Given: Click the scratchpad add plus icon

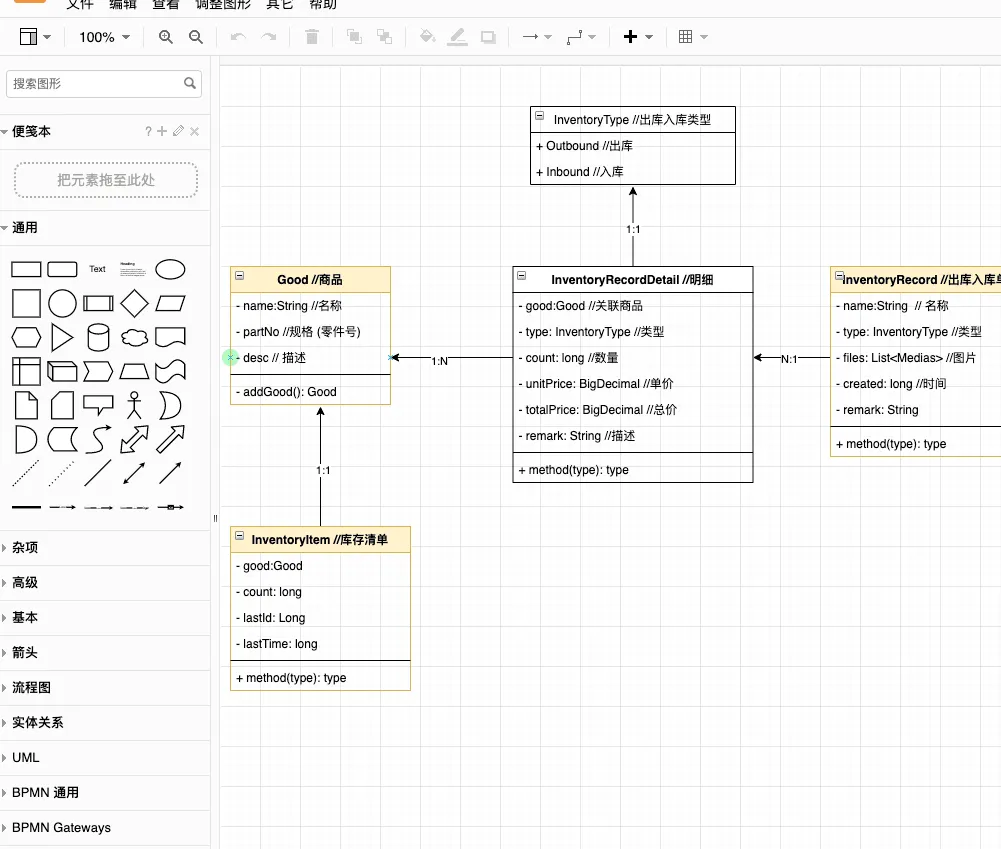Looking at the screenshot, I should coord(162,131).
